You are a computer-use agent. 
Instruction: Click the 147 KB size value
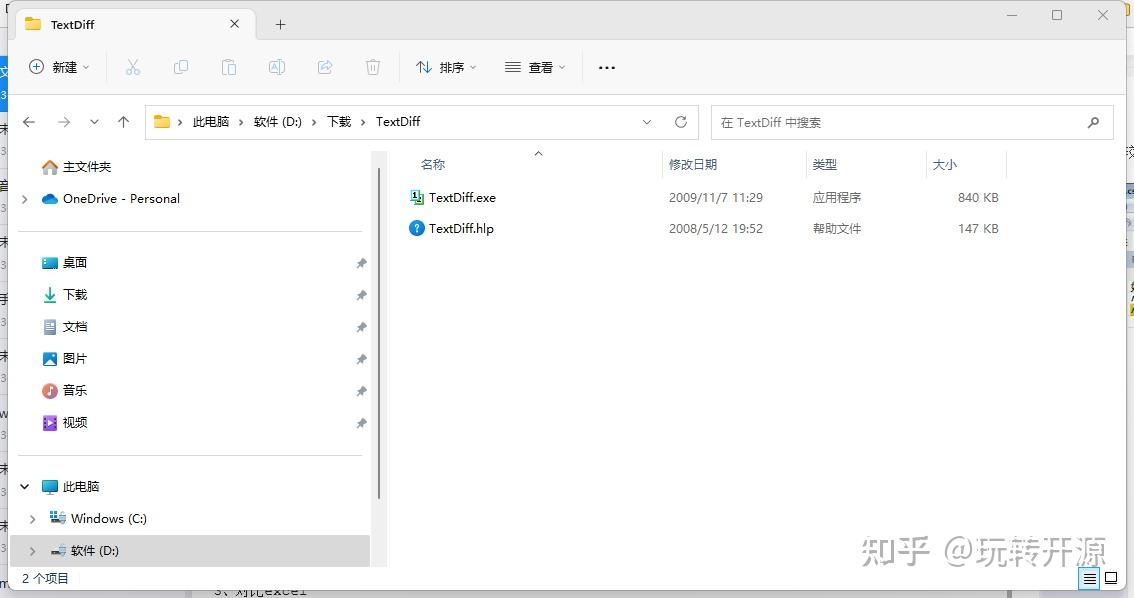978,228
